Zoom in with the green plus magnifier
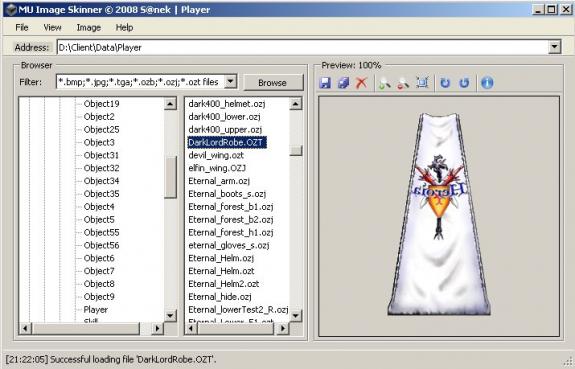The width and height of the screenshot is (575, 369). click(x=384, y=83)
